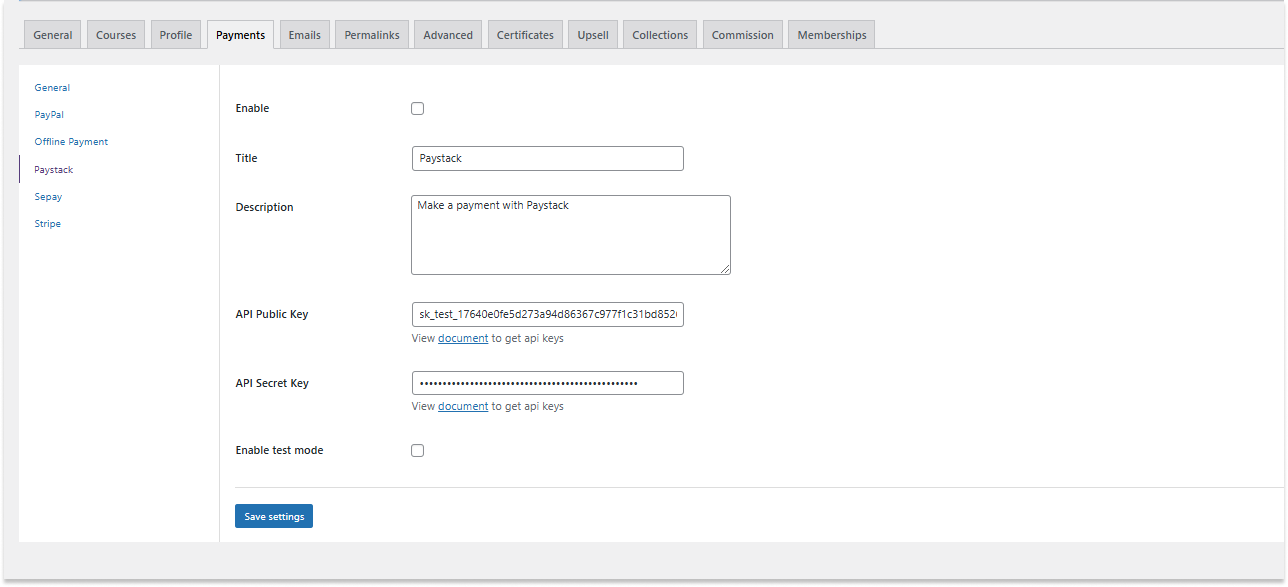The width and height of the screenshot is (1288, 587).
Task: Open Stripe payment settings
Action: tap(48, 224)
